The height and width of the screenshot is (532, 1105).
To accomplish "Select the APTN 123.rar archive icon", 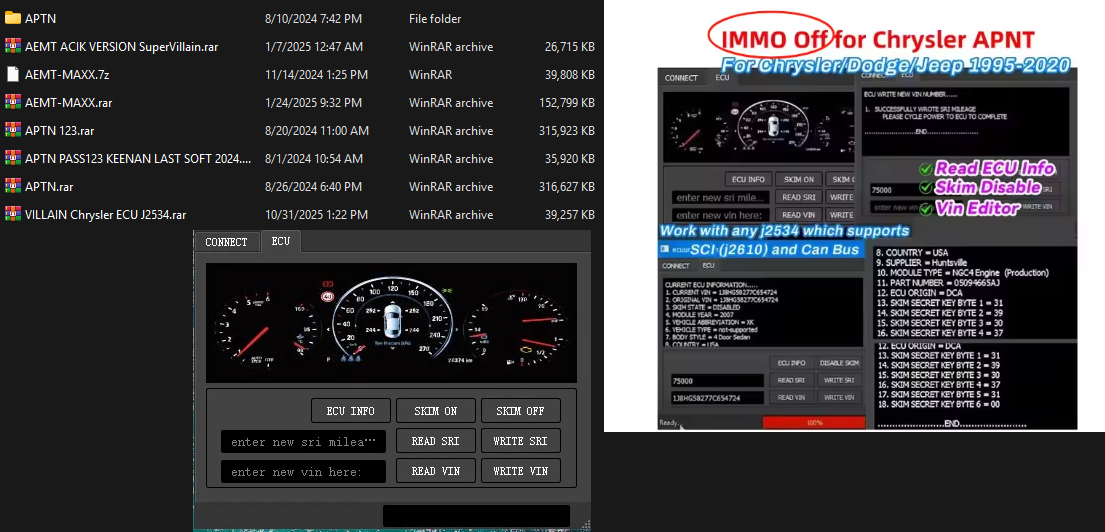I will point(13,130).
